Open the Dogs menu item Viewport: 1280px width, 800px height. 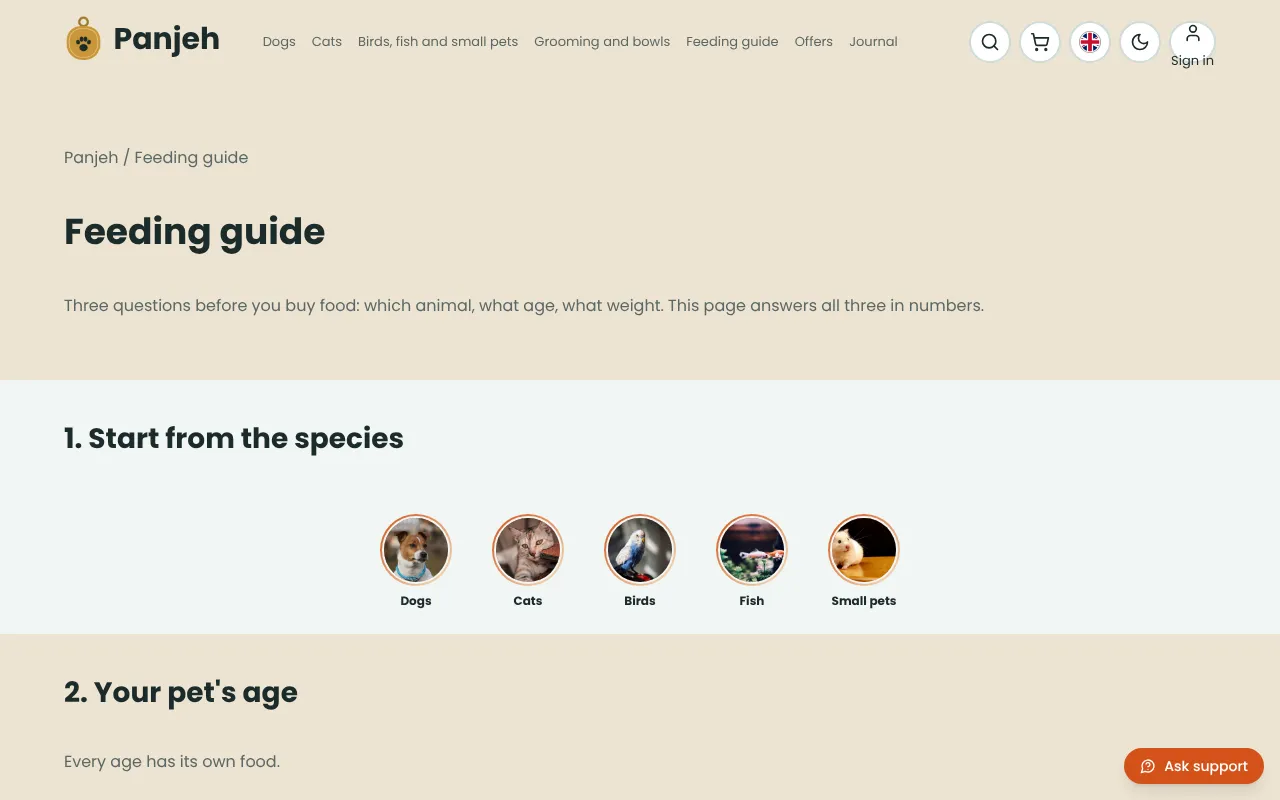click(x=279, y=42)
